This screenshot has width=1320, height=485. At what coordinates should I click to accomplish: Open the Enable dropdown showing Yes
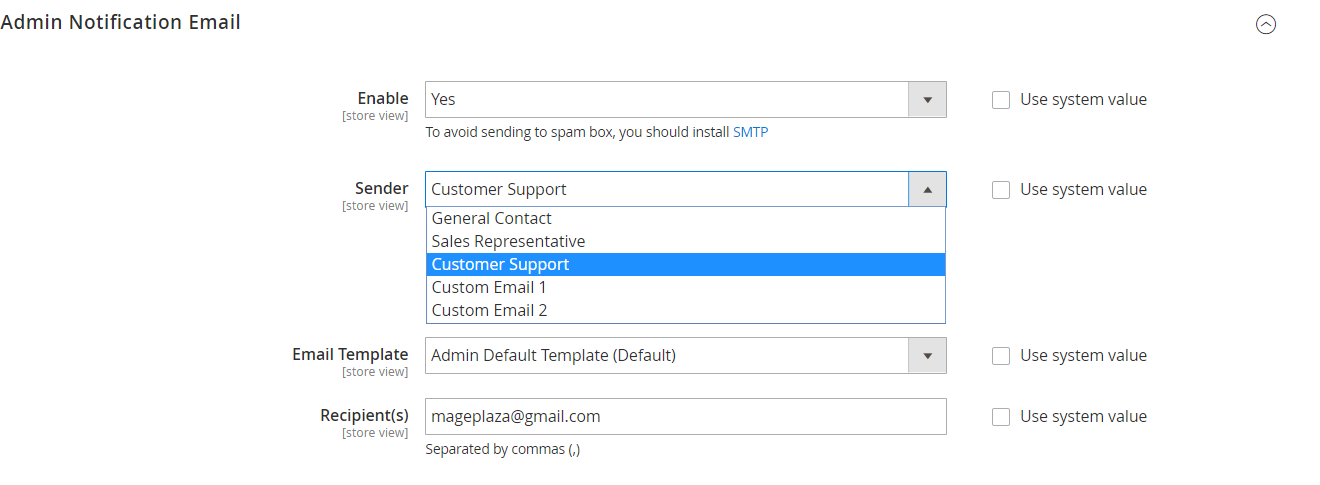point(666,100)
